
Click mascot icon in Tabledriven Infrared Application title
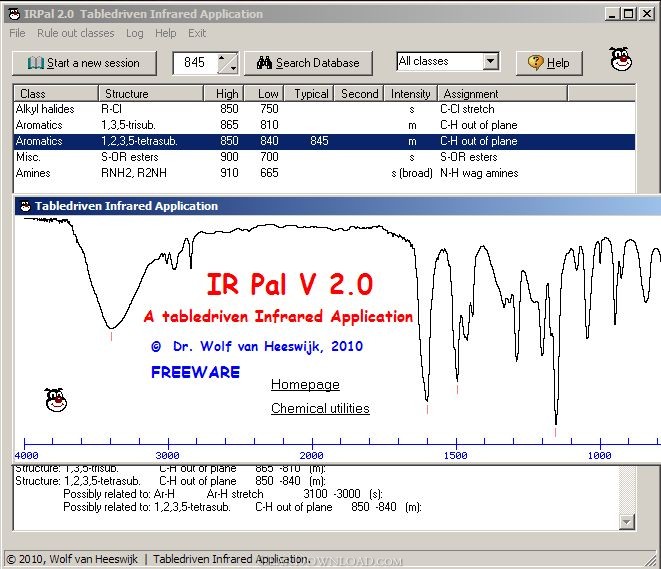[26, 206]
